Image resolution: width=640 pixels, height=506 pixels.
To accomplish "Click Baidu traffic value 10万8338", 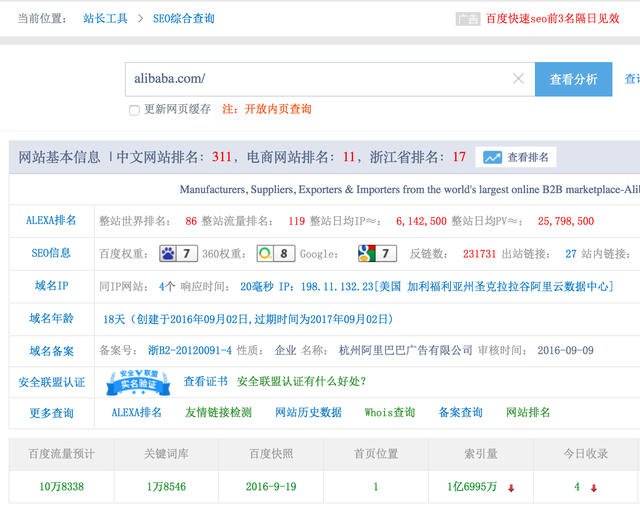I will (x=62, y=486).
